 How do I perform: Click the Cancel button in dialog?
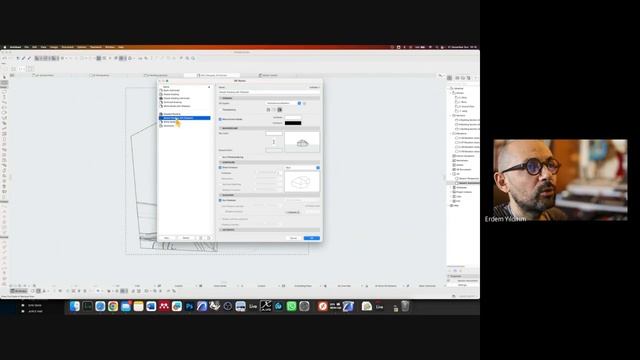coord(293,238)
